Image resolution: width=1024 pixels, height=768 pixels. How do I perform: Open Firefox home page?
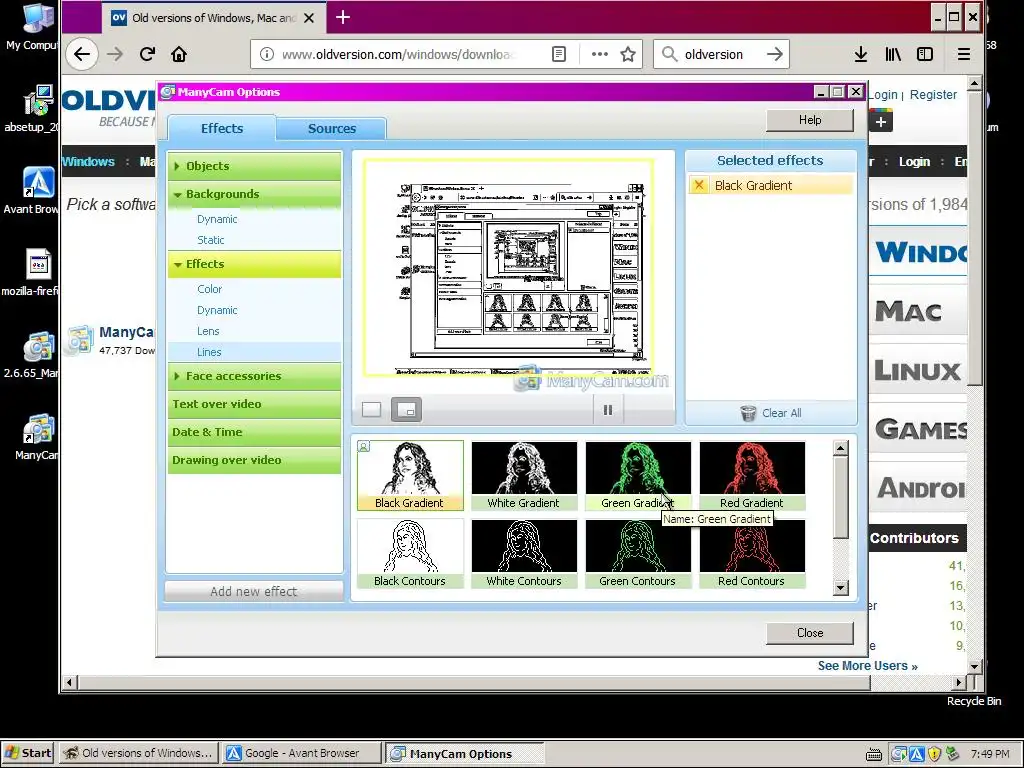click(179, 54)
